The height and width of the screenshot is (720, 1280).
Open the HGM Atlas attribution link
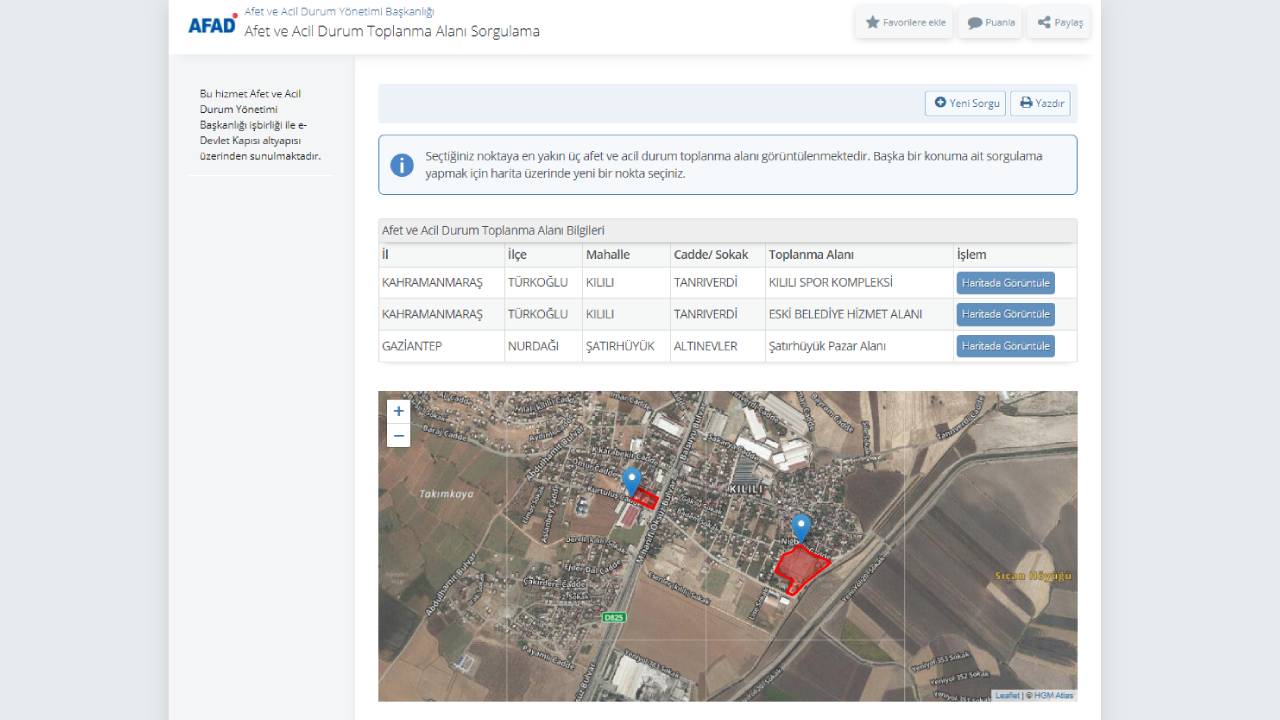click(x=1053, y=695)
